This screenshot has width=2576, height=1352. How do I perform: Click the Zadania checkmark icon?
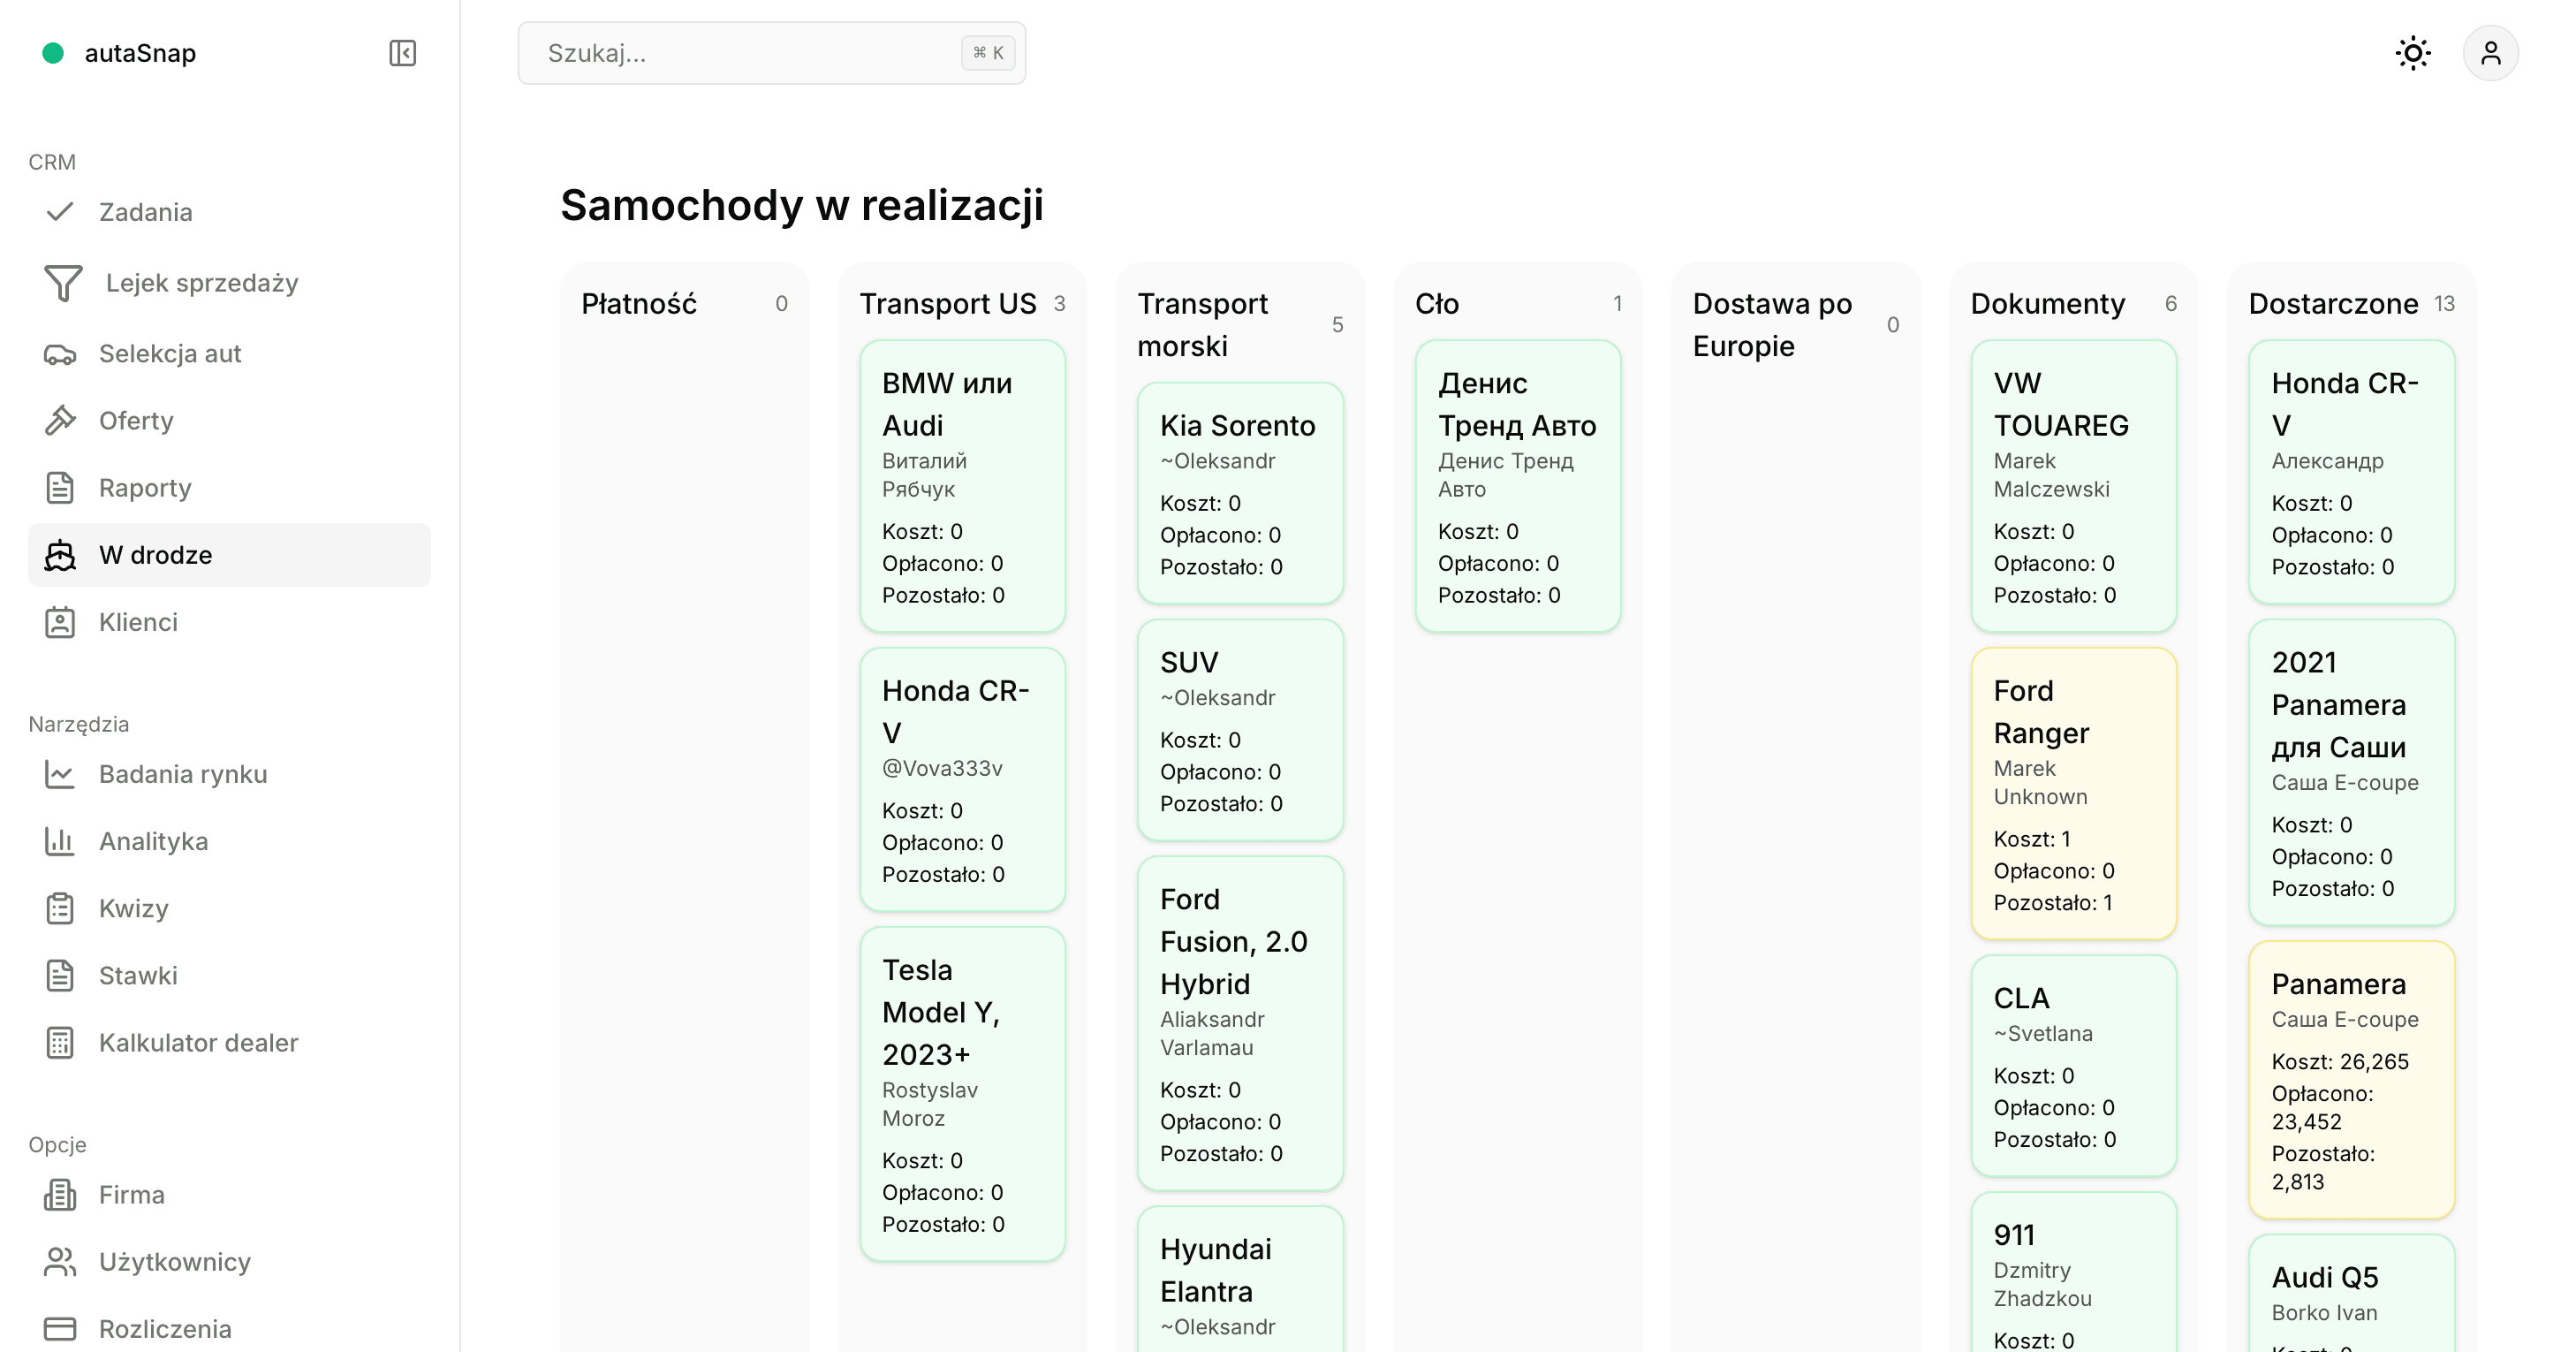click(60, 212)
